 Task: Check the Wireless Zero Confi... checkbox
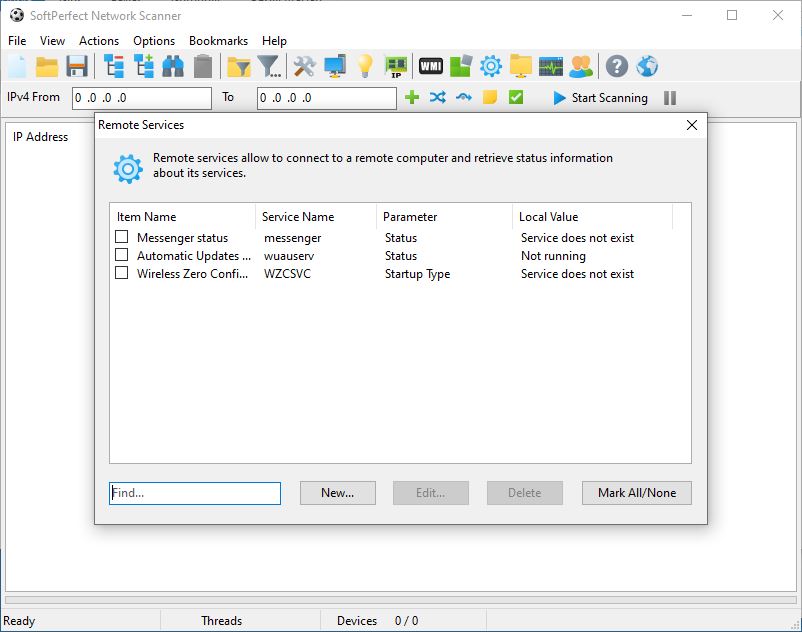122,273
